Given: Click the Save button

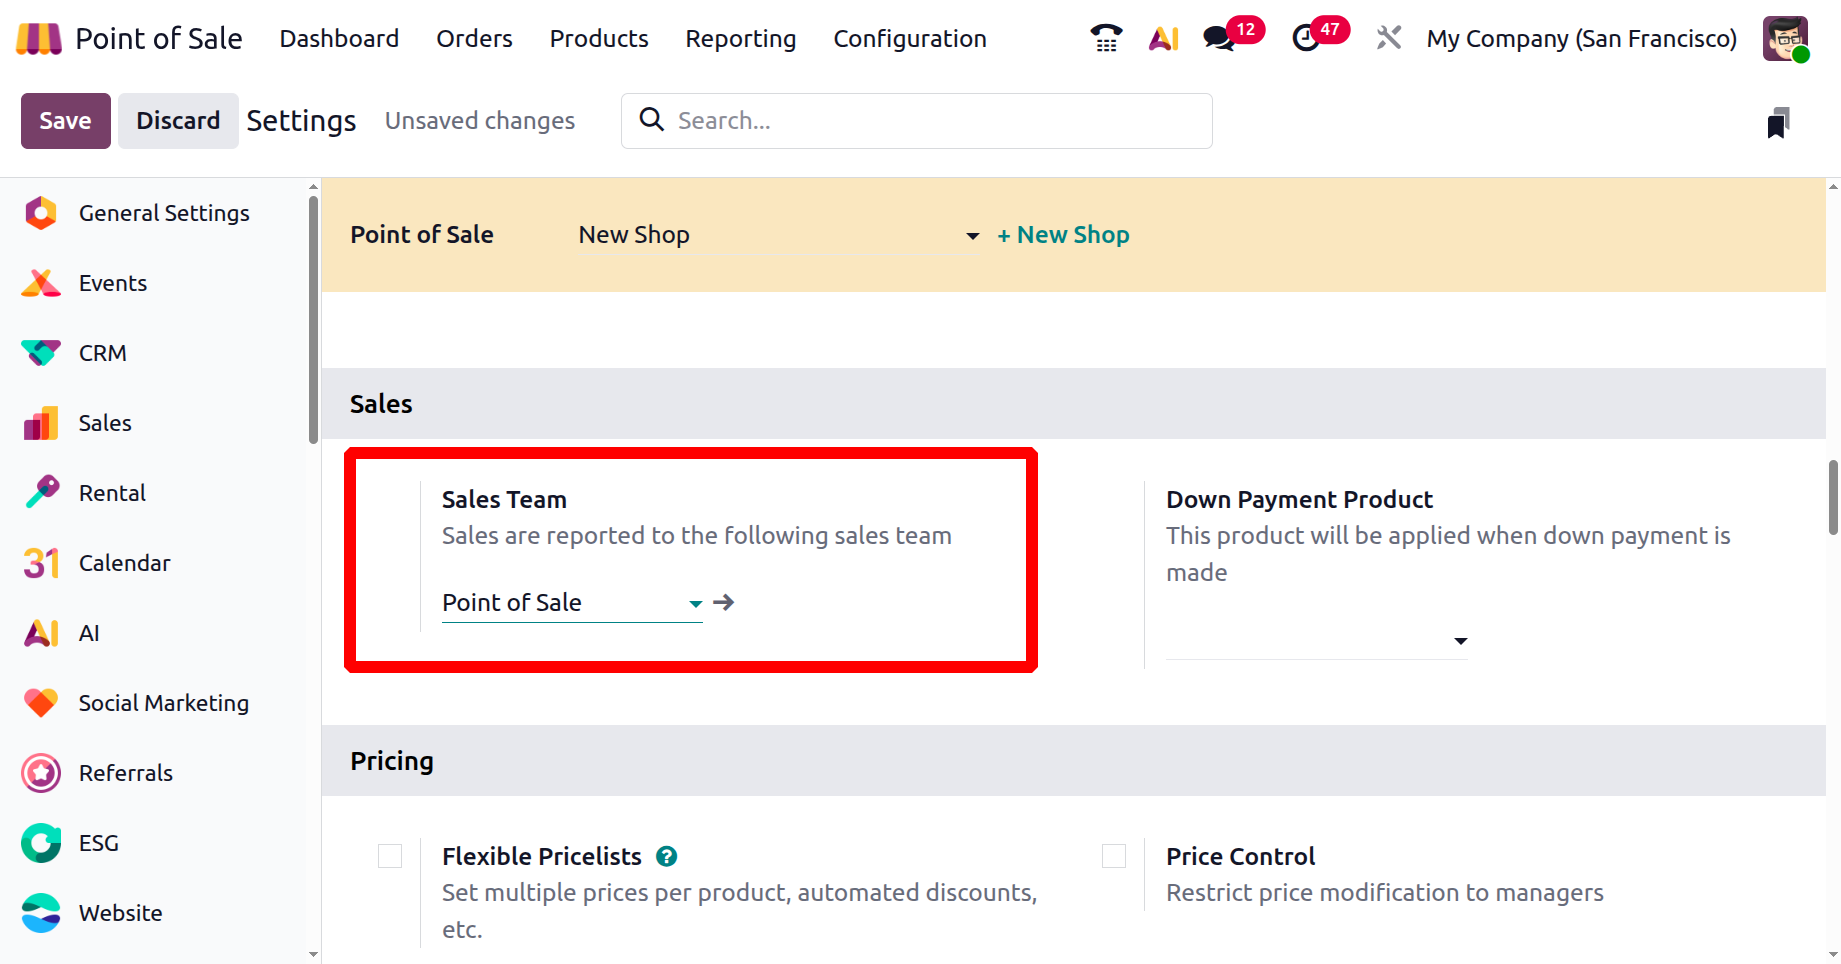Looking at the screenshot, I should click(65, 121).
